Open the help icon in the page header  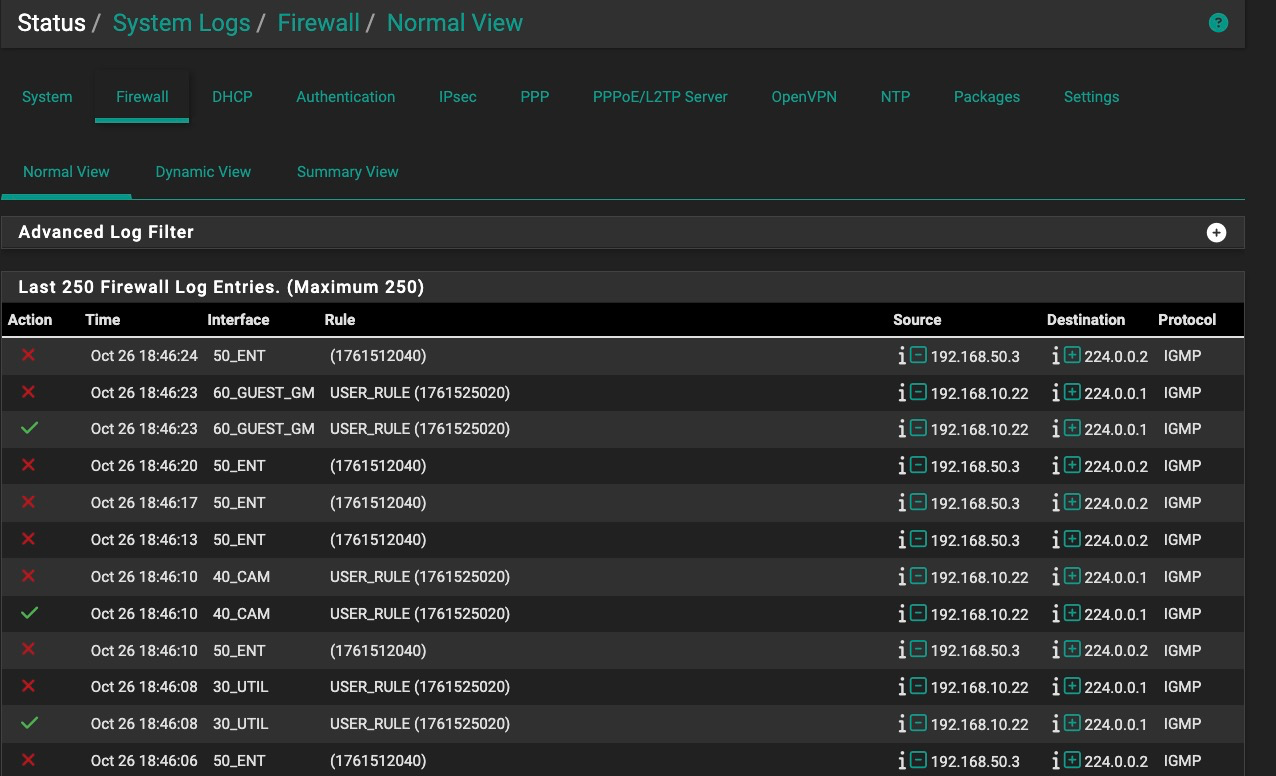(1217, 23)
